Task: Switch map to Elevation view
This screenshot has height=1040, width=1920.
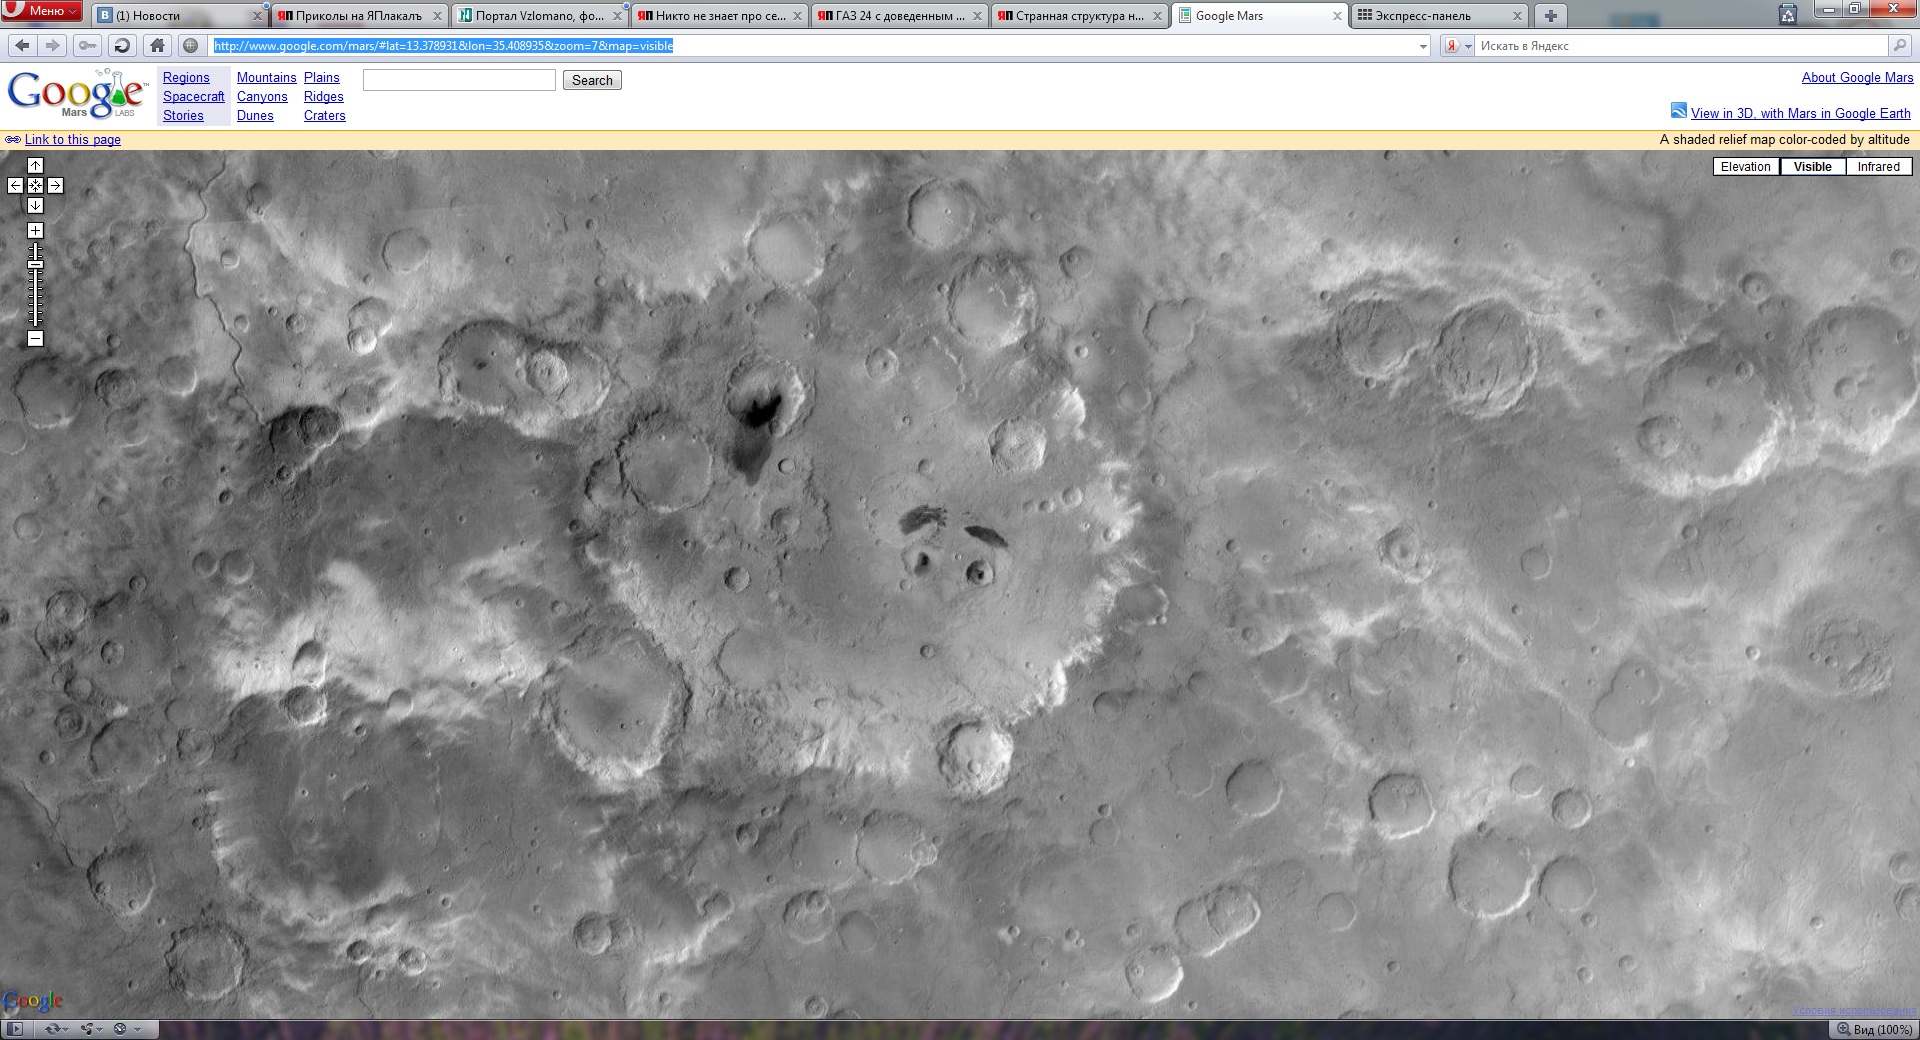Action: [x=1745, y=167]
